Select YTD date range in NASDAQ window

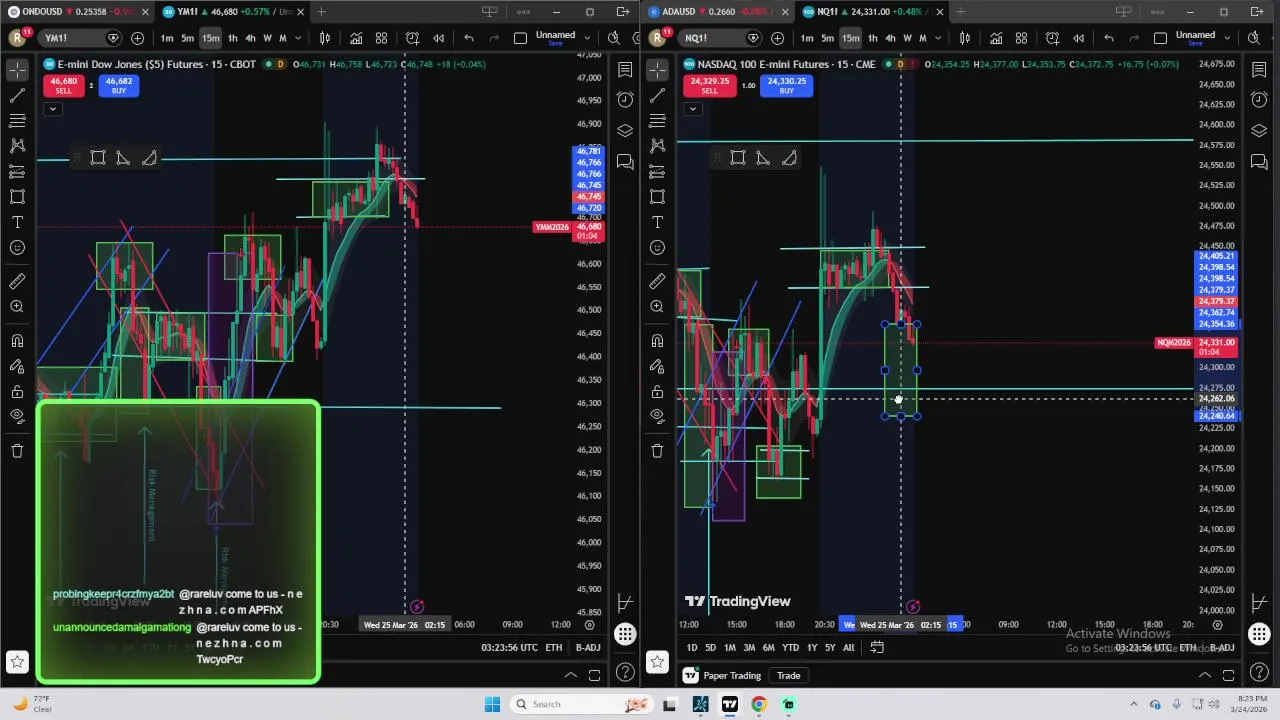[x=790, y=648]
